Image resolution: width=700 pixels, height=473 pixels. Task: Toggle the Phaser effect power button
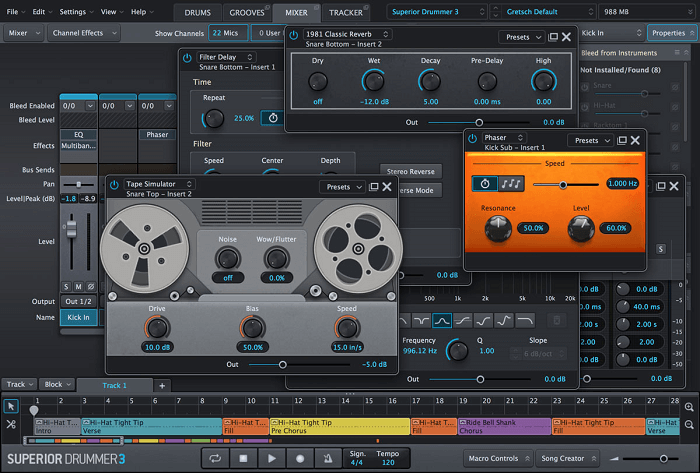[472, 138]
